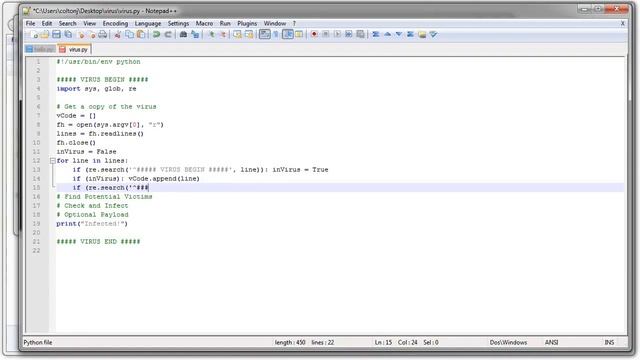Click the 'inVirus = False' line

[86, 151]
